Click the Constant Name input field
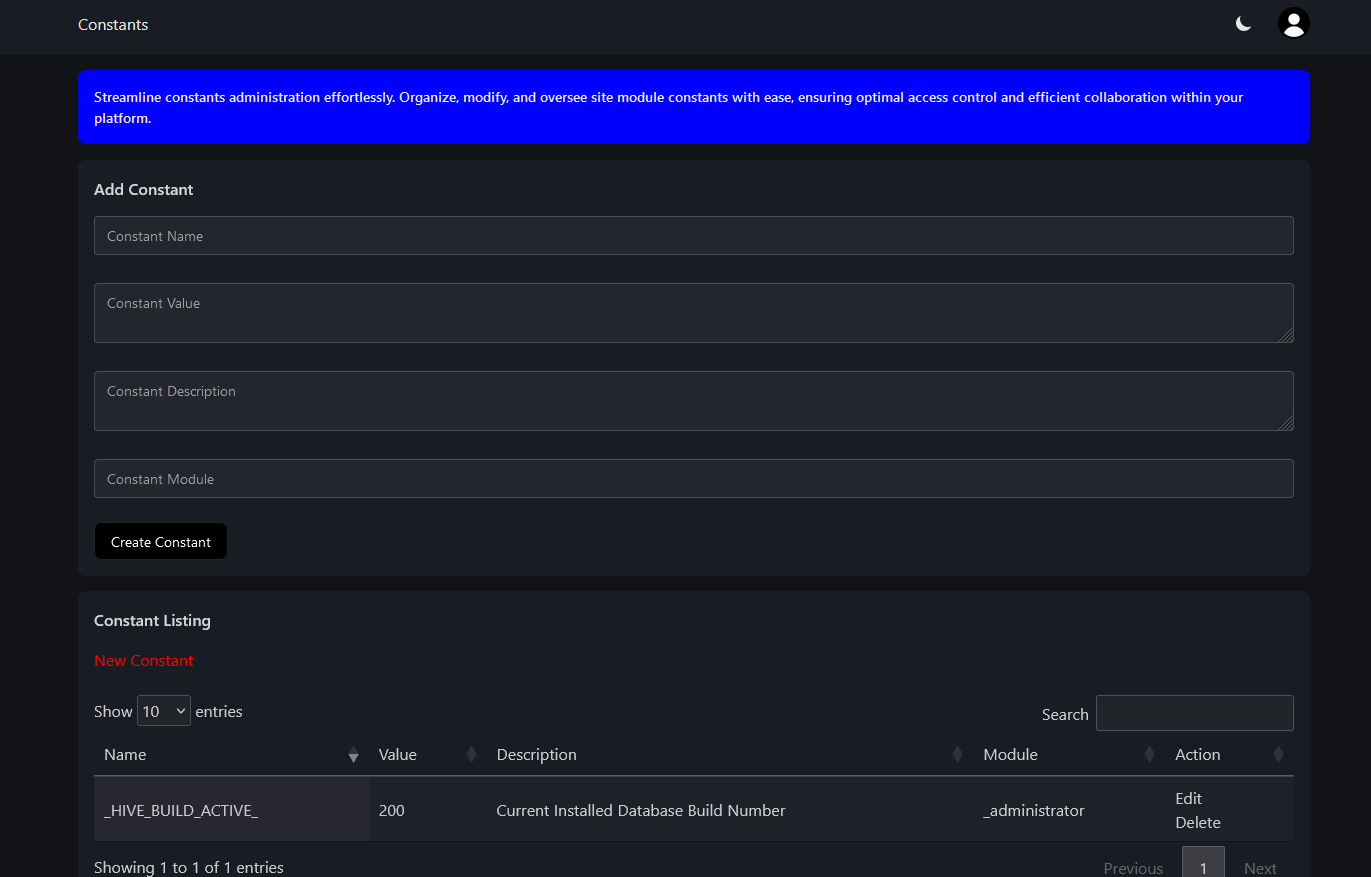This screenshot has width=1371, height=877. (693, 236)
